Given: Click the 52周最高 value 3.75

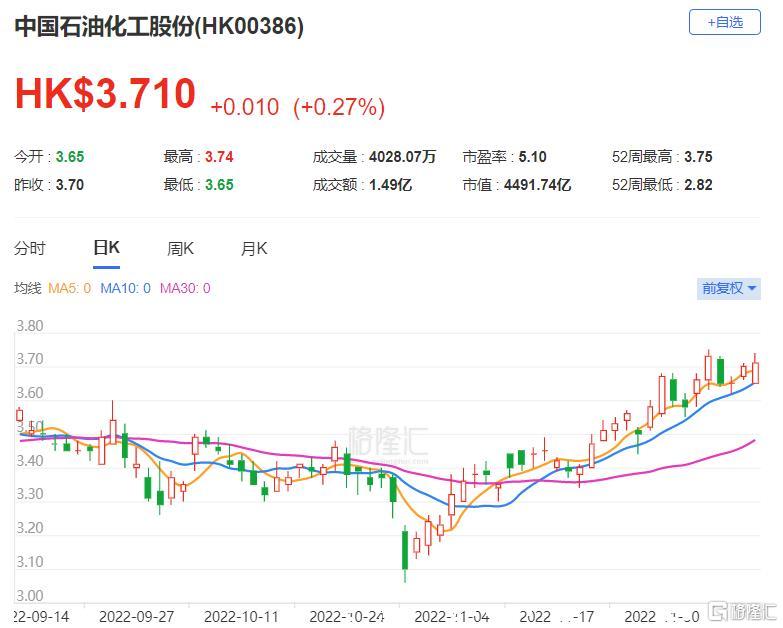Looking at the screenshot, I should point(698,157).
